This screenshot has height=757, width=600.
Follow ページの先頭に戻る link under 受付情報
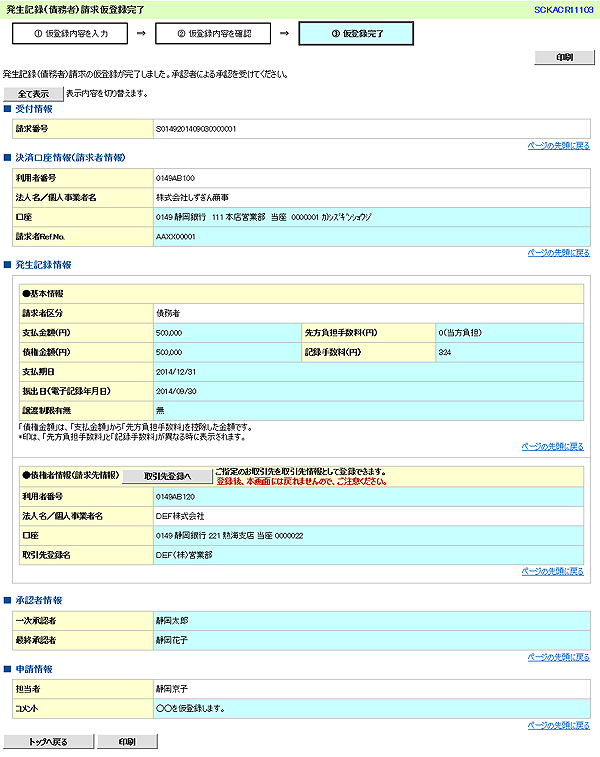click(558, 146)
